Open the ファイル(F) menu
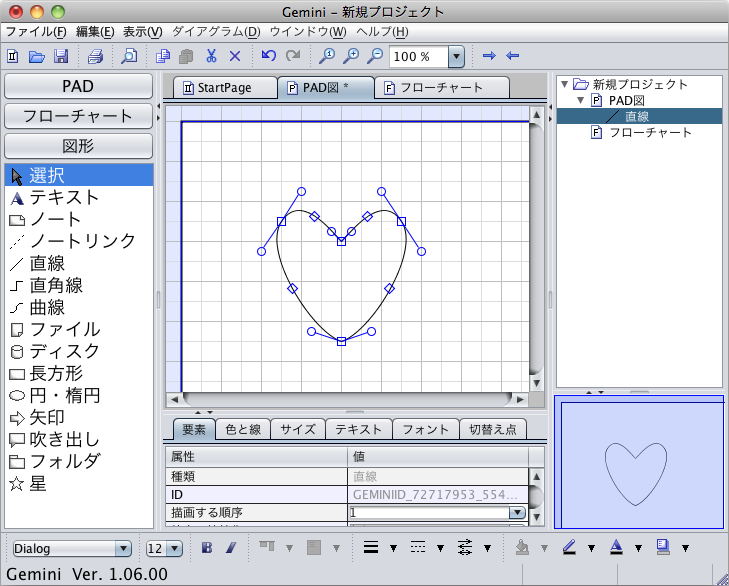Viewport: 729px width, 586px height. point(36,32)
